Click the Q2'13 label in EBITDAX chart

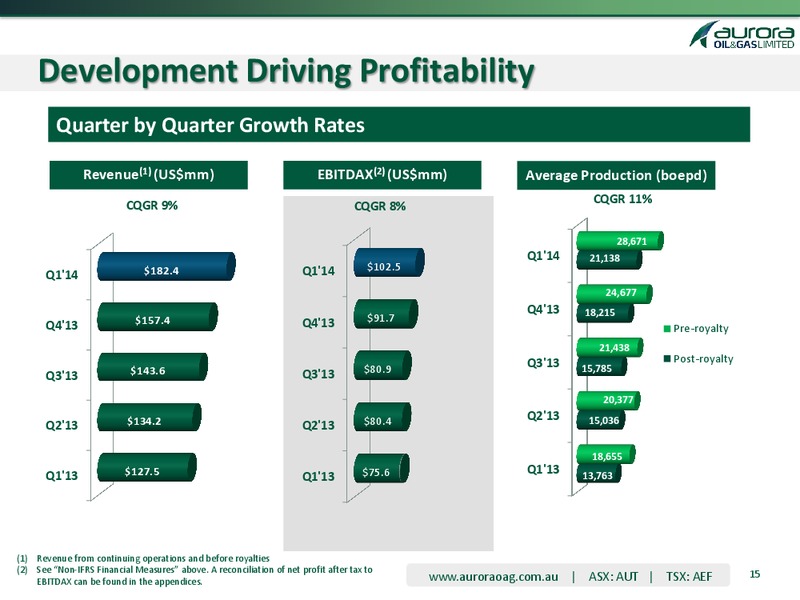tap(318, 425)
